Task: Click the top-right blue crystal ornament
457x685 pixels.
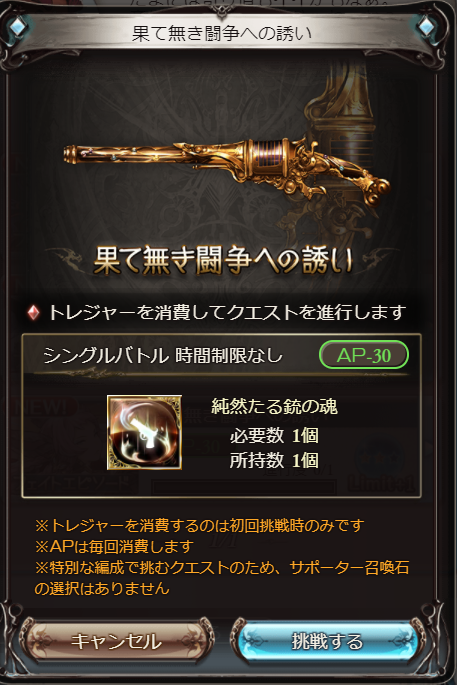Action: pyautogui.click(x=426, y=27)
